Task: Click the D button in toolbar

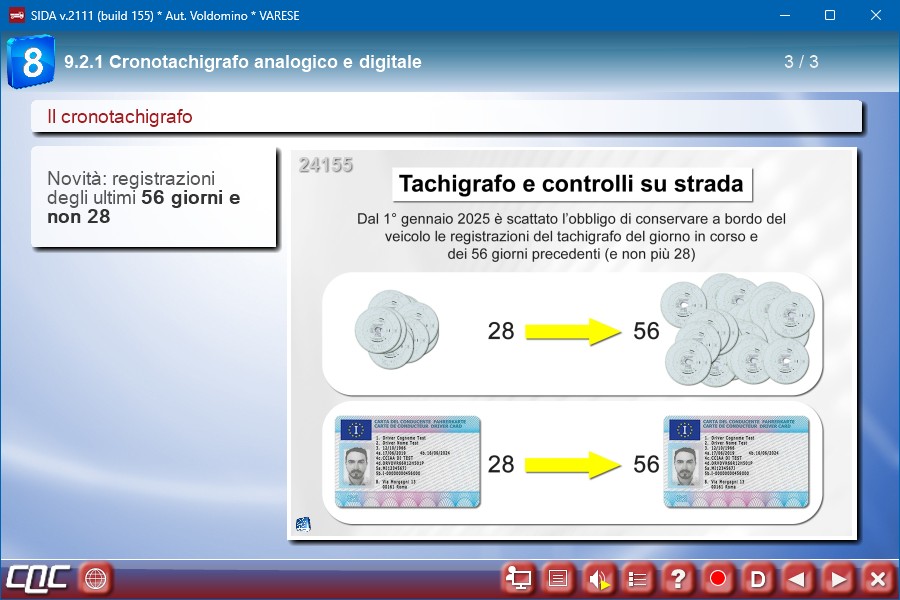Action: 758,578
